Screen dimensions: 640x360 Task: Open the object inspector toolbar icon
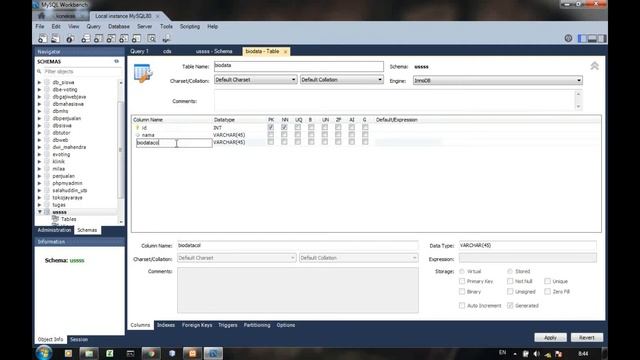point(70,39)
